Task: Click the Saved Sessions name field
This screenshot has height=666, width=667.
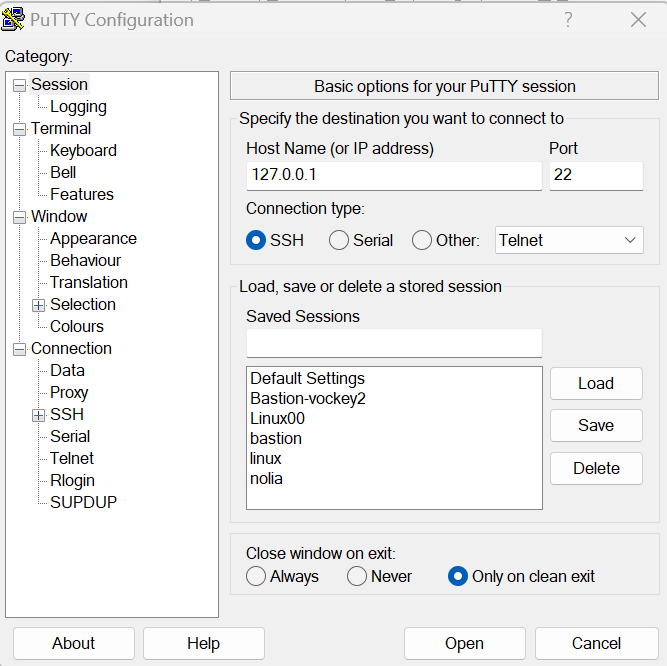Action: [x=394, y=343]
